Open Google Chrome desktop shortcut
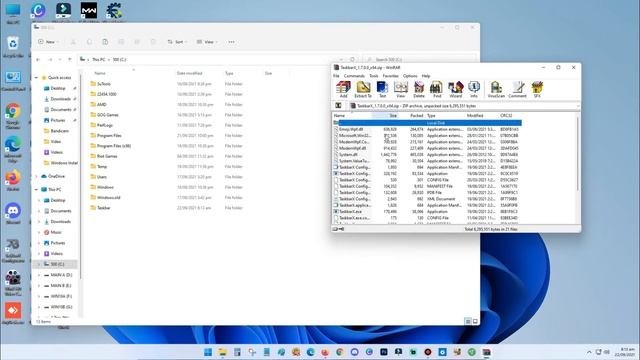Viewport: 640px width, 360px height. [x=13, y=116]
